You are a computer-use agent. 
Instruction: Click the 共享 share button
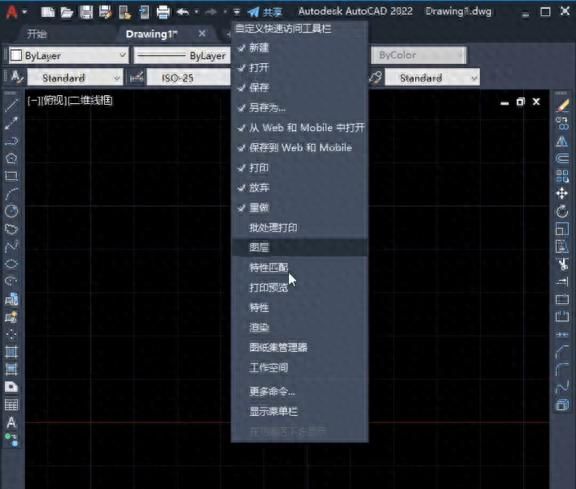[x=265, y=12]
